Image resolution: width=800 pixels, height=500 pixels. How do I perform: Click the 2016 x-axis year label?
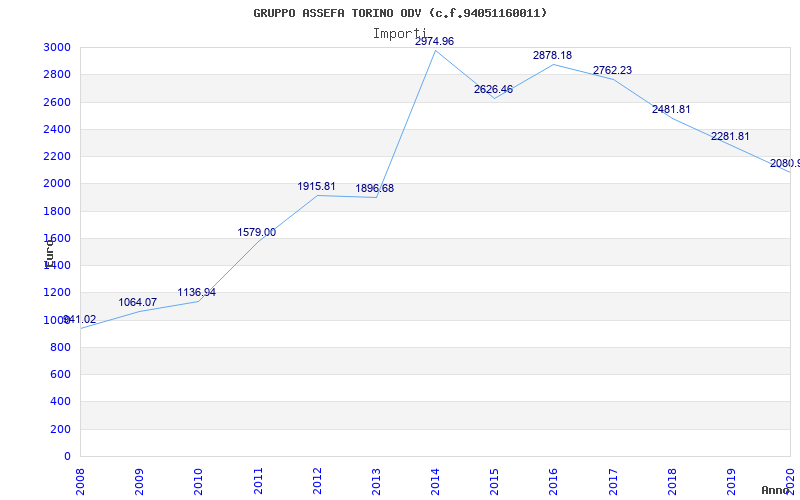[x=554, y=481]
